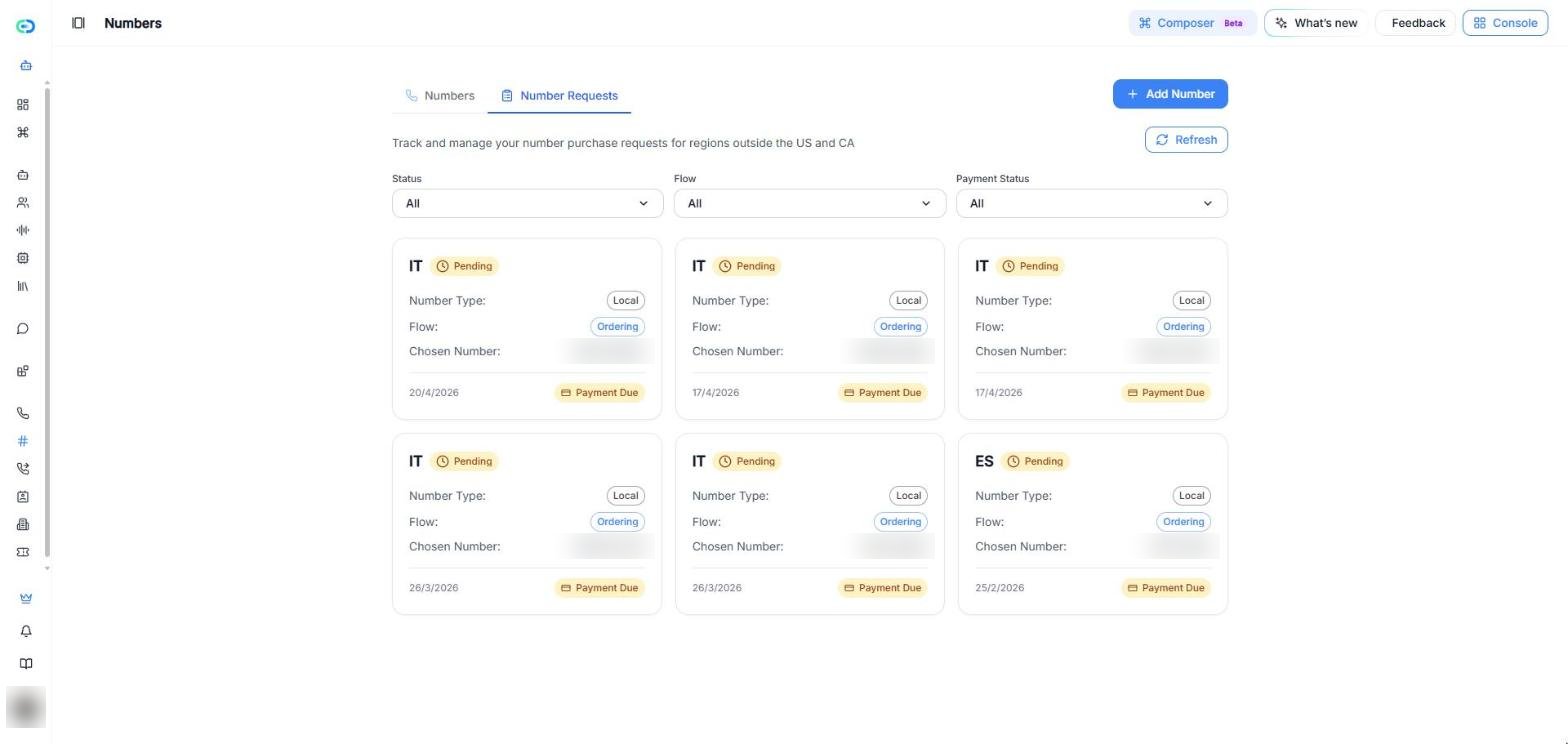Screen dimensions: 1568x744
Task: Open the chat bubble icon in the sidebar
Action: [x=23, y=329]
